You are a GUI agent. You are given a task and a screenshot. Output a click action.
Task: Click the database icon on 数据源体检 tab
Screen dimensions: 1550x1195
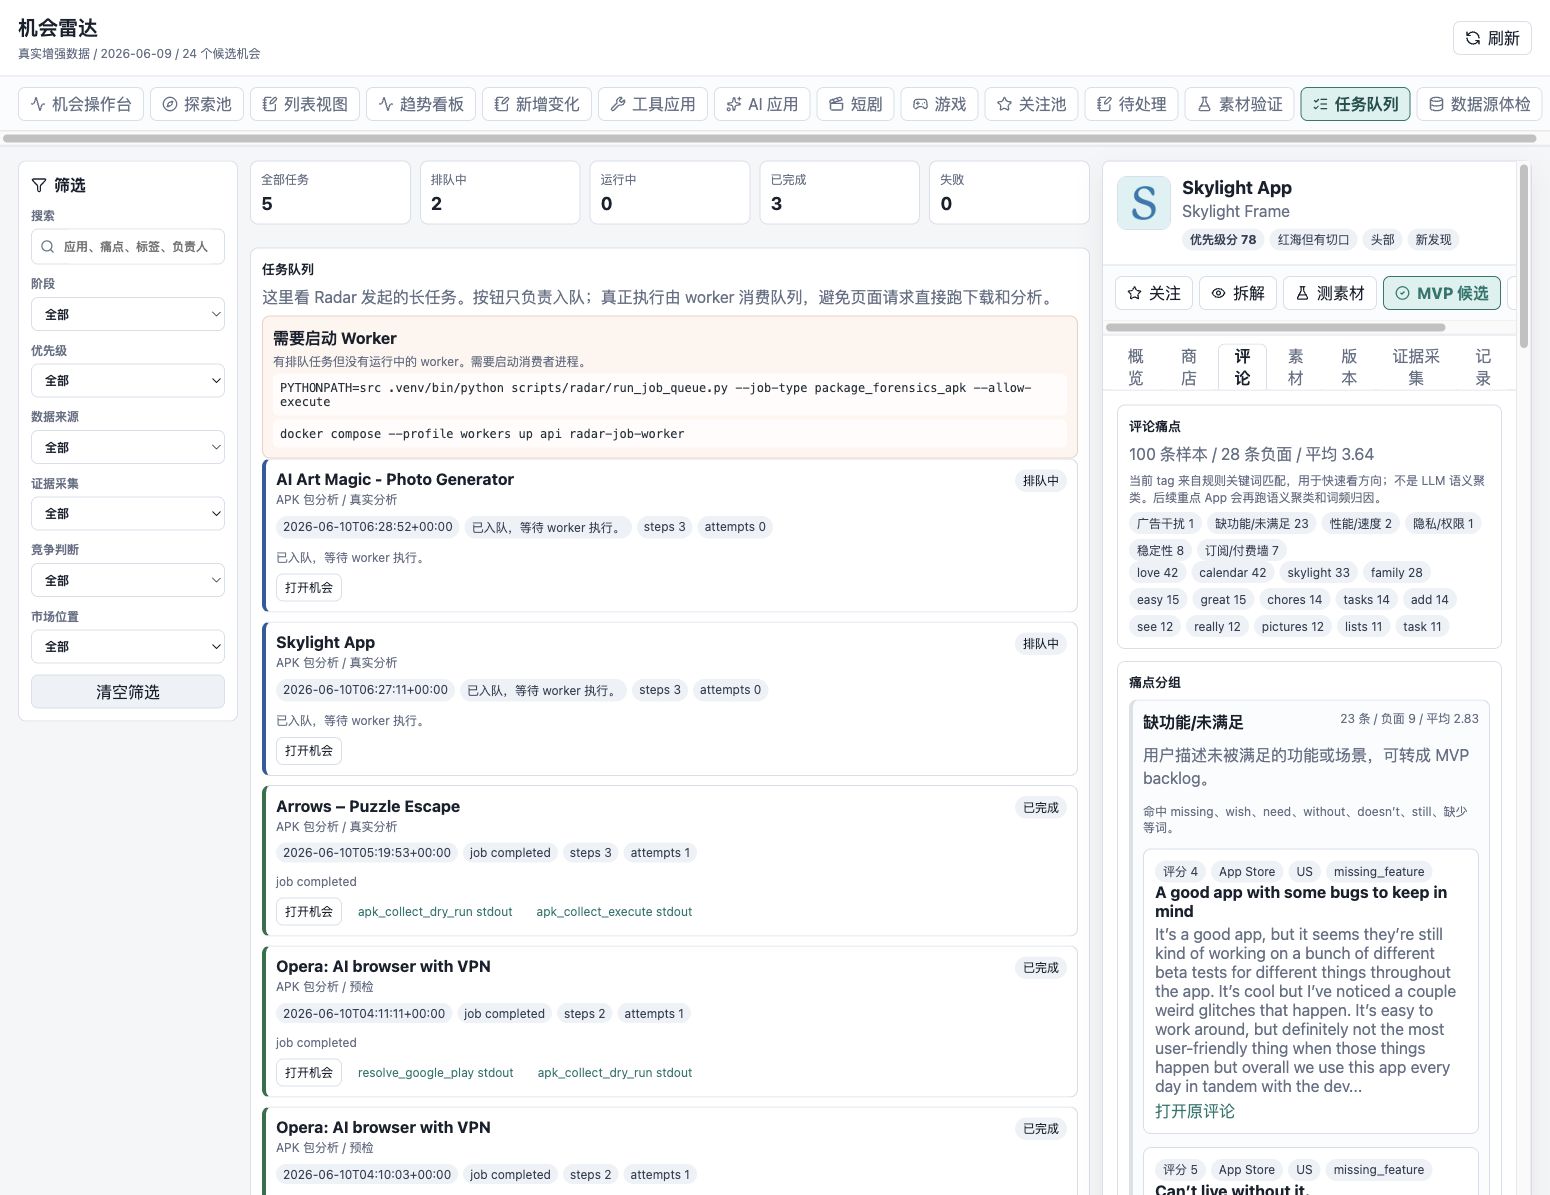1437,104
